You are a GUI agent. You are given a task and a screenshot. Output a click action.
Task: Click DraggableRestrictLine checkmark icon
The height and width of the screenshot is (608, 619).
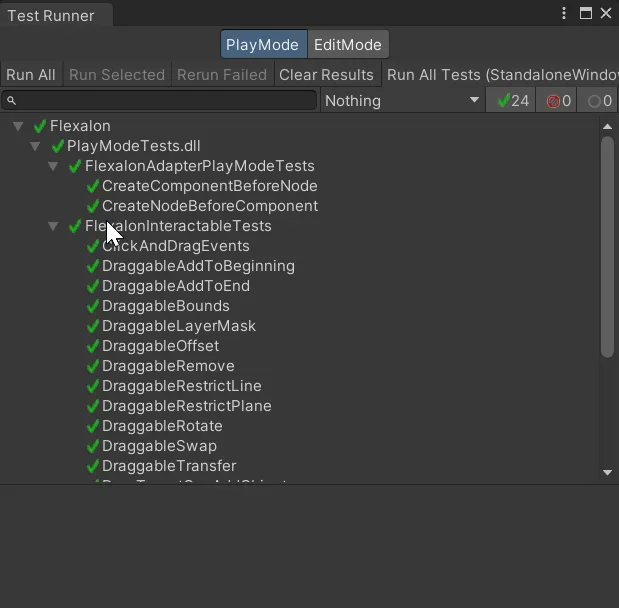click(93, 386)
